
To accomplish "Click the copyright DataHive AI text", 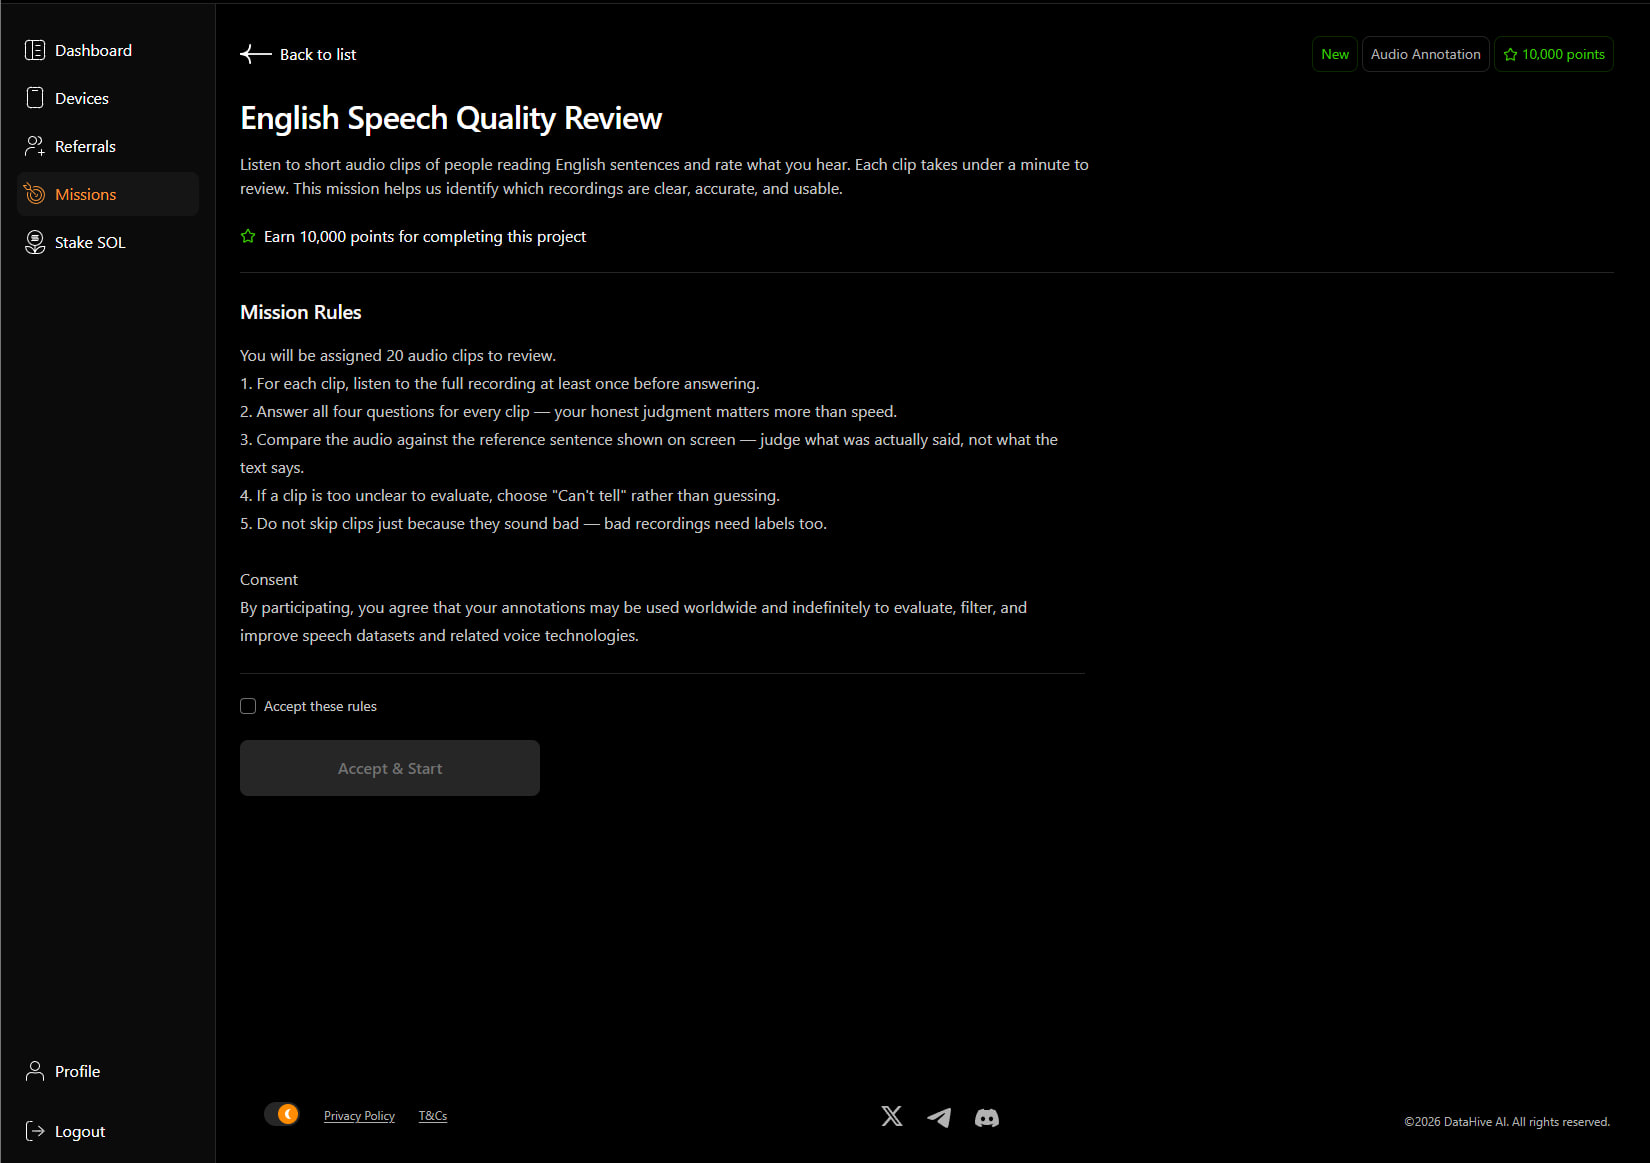I will tap(1507, 1122).
